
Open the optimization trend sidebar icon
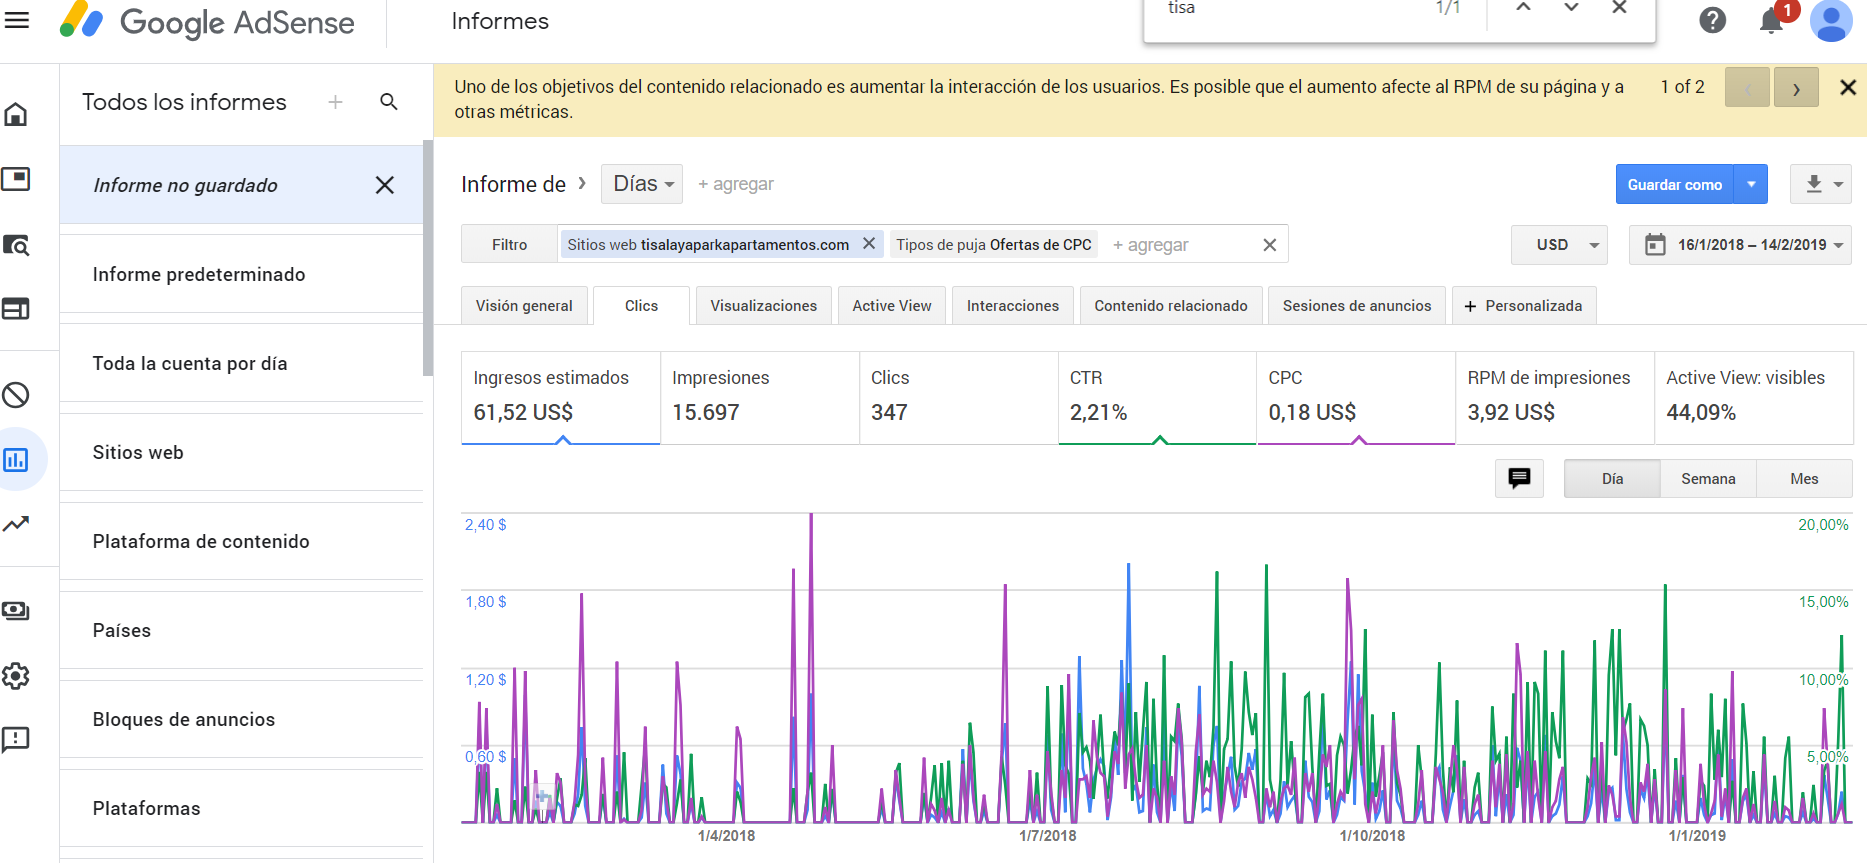pos(16,524)
